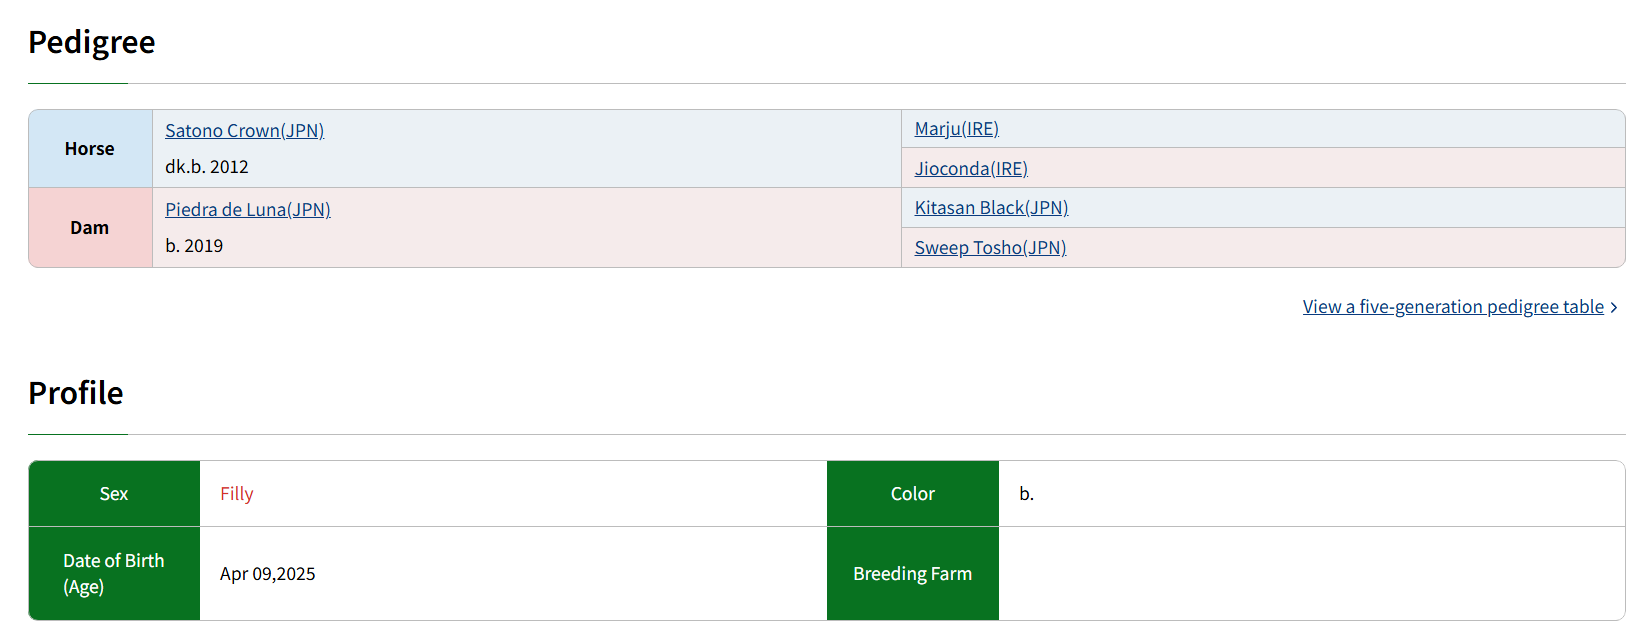This screenshot has width=1648, height=640.
Task: Open the Jioconda(IRE) pedigree link
Action: pyautogui.click(x=971, y=169)
